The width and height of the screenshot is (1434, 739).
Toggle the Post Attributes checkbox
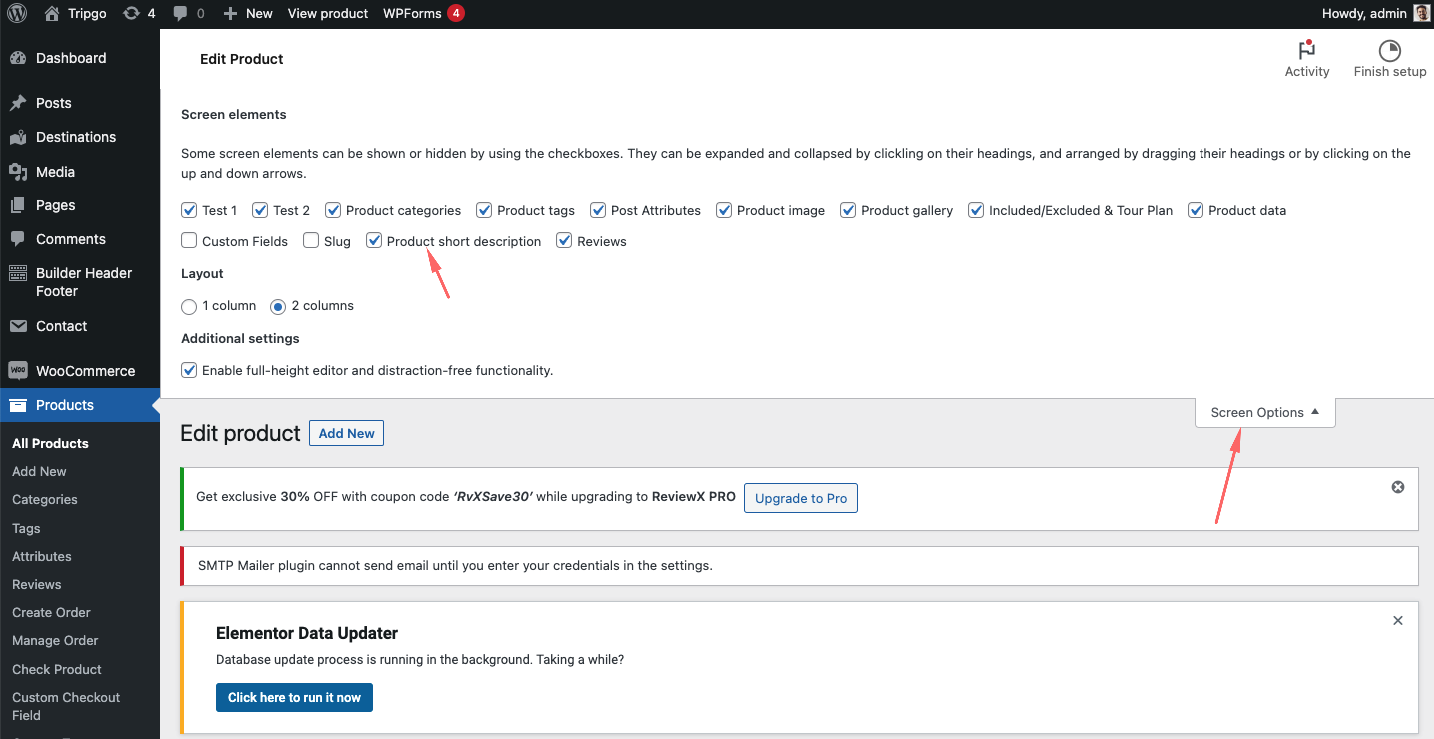point(598,210)
